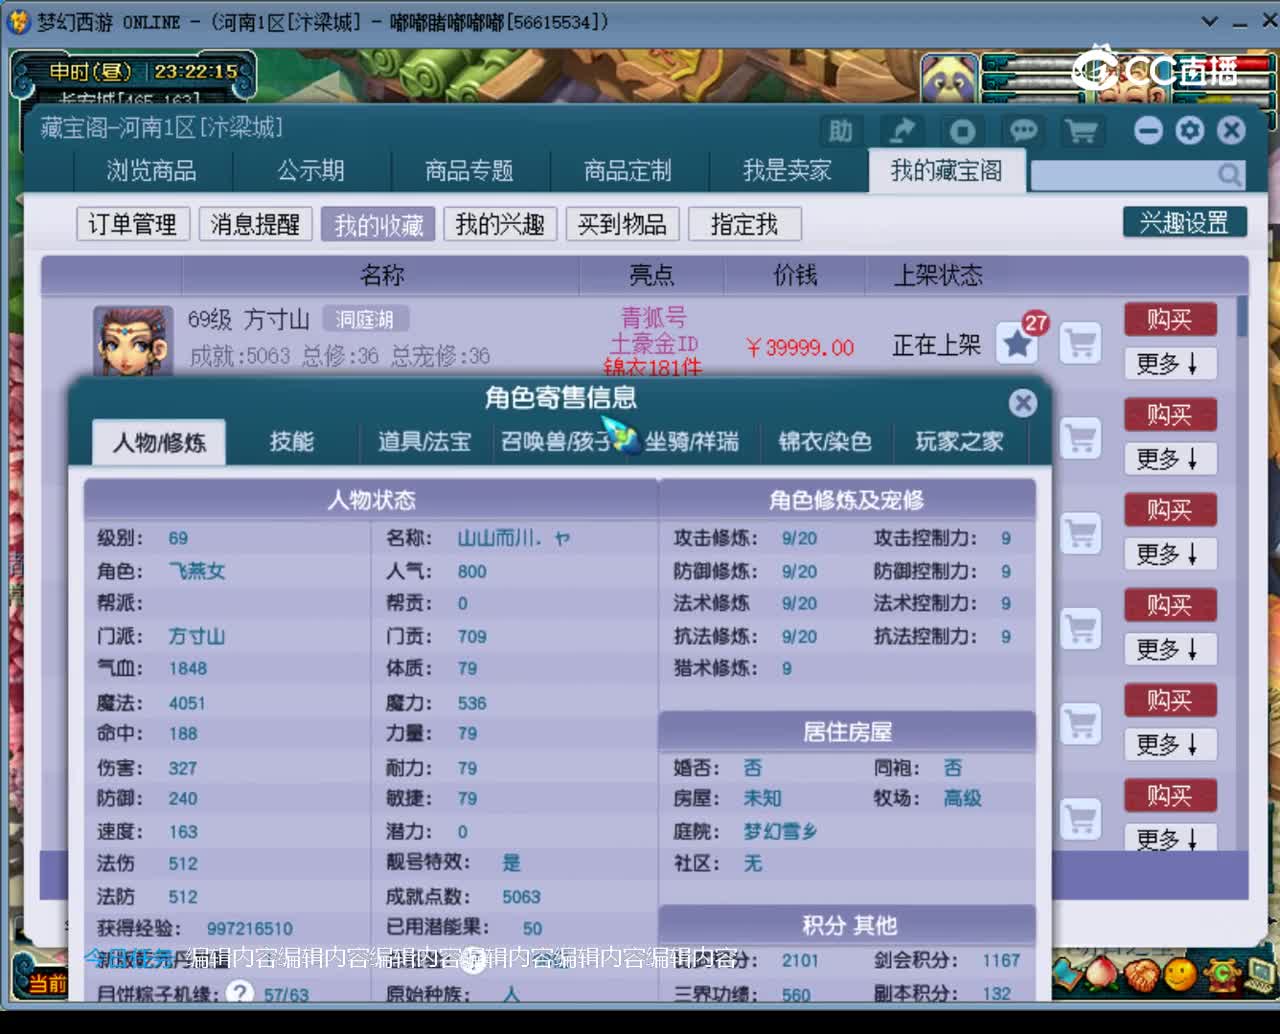Screen dimensions: 1280x1034
Task: Click the 名称 column header
Action: pyautogui.click(x=382, y=275)
